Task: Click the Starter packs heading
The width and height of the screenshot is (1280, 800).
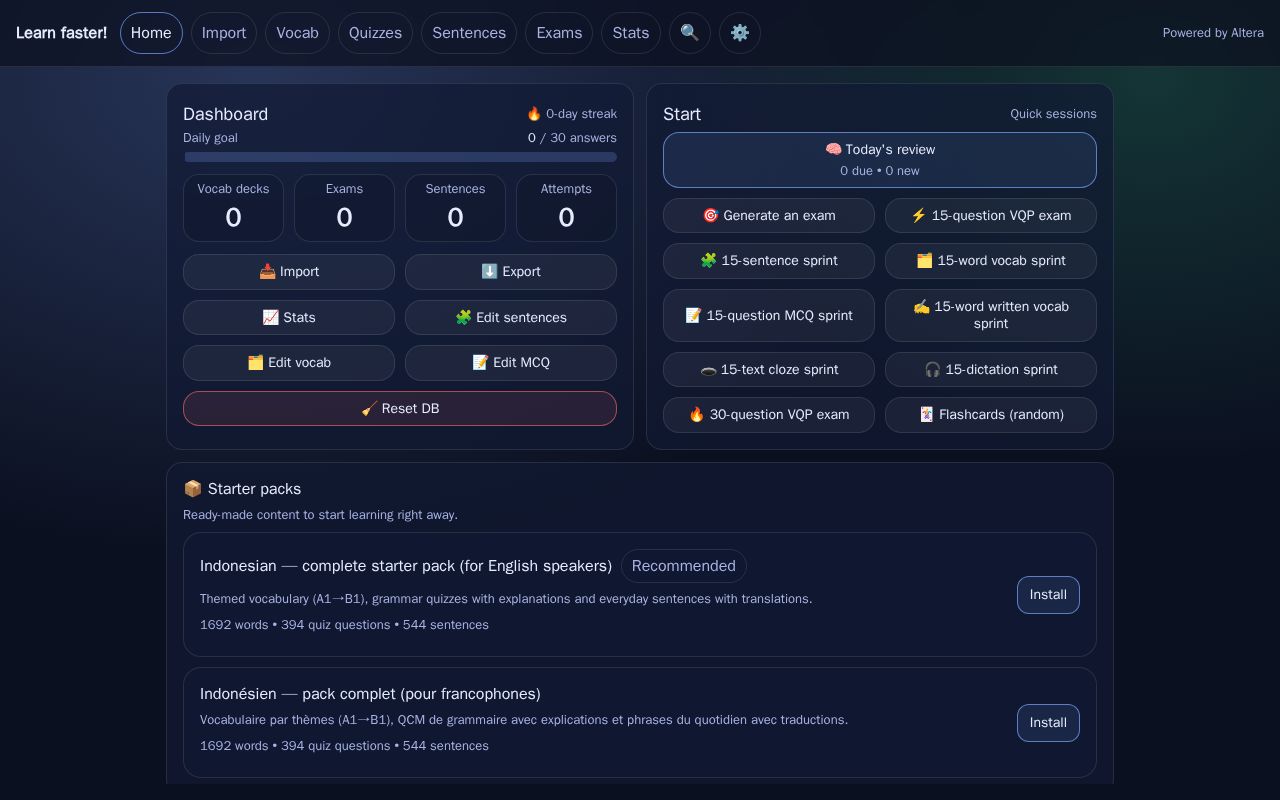Action: 242,489
